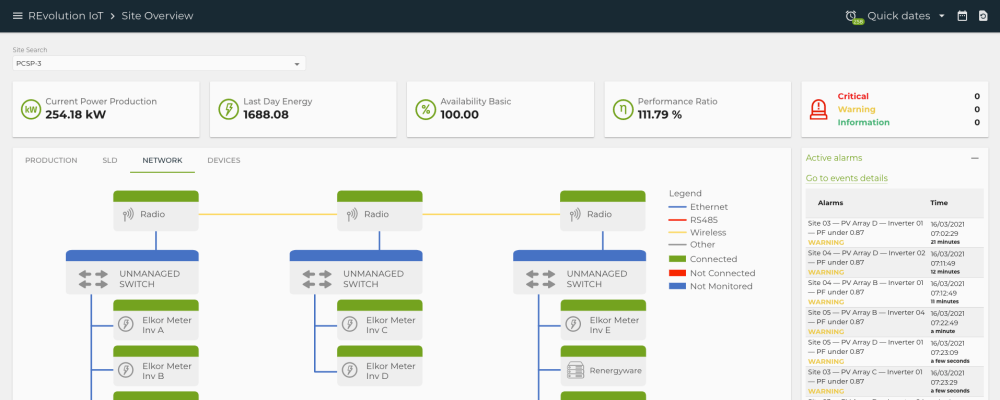Click the refresh report icon in header
The width and height of the screenshot is (1000, 400).
[983, 16]
